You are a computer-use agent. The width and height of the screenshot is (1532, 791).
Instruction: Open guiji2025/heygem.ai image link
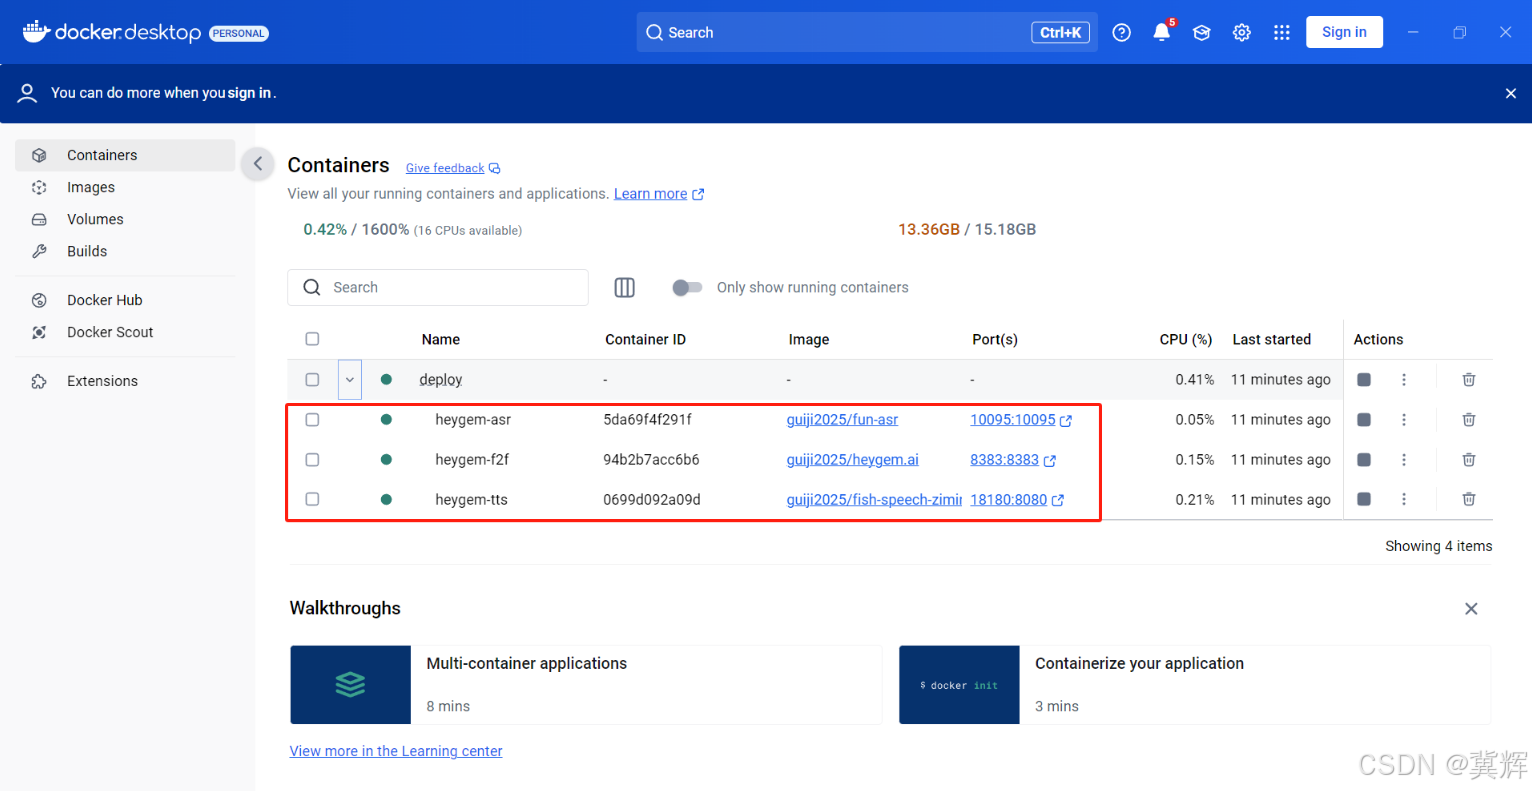coord(852,460)
